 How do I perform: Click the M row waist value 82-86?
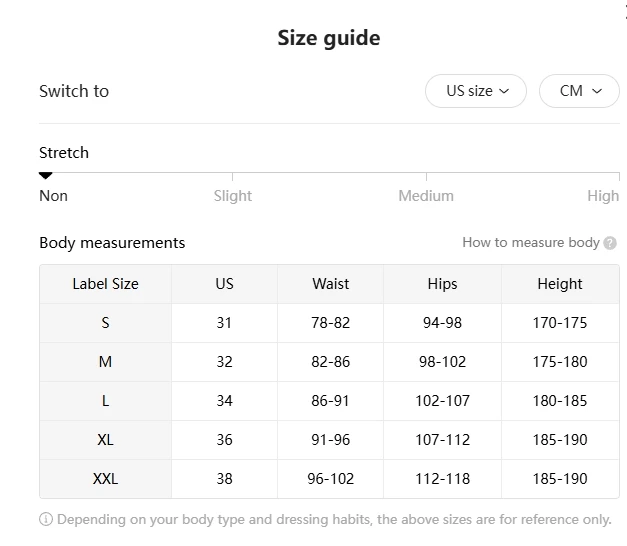330,362
